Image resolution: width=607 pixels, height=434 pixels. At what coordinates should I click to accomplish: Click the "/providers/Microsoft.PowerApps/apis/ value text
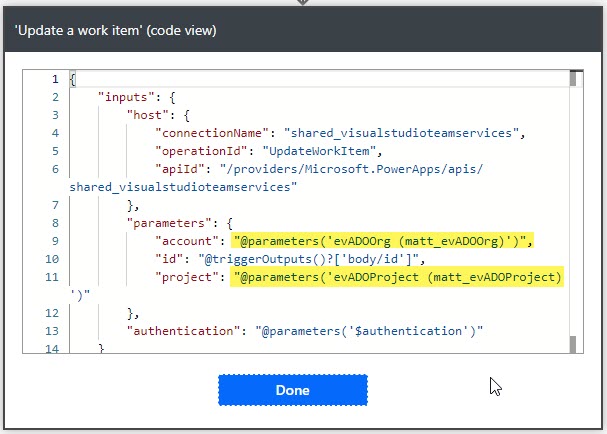[352, 169]
